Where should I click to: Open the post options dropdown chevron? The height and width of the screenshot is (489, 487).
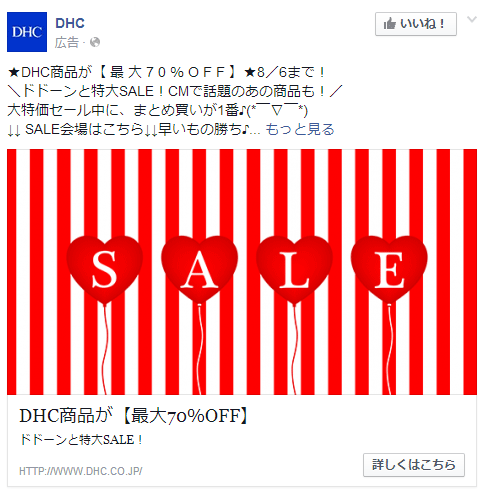[x=472, y=19]
